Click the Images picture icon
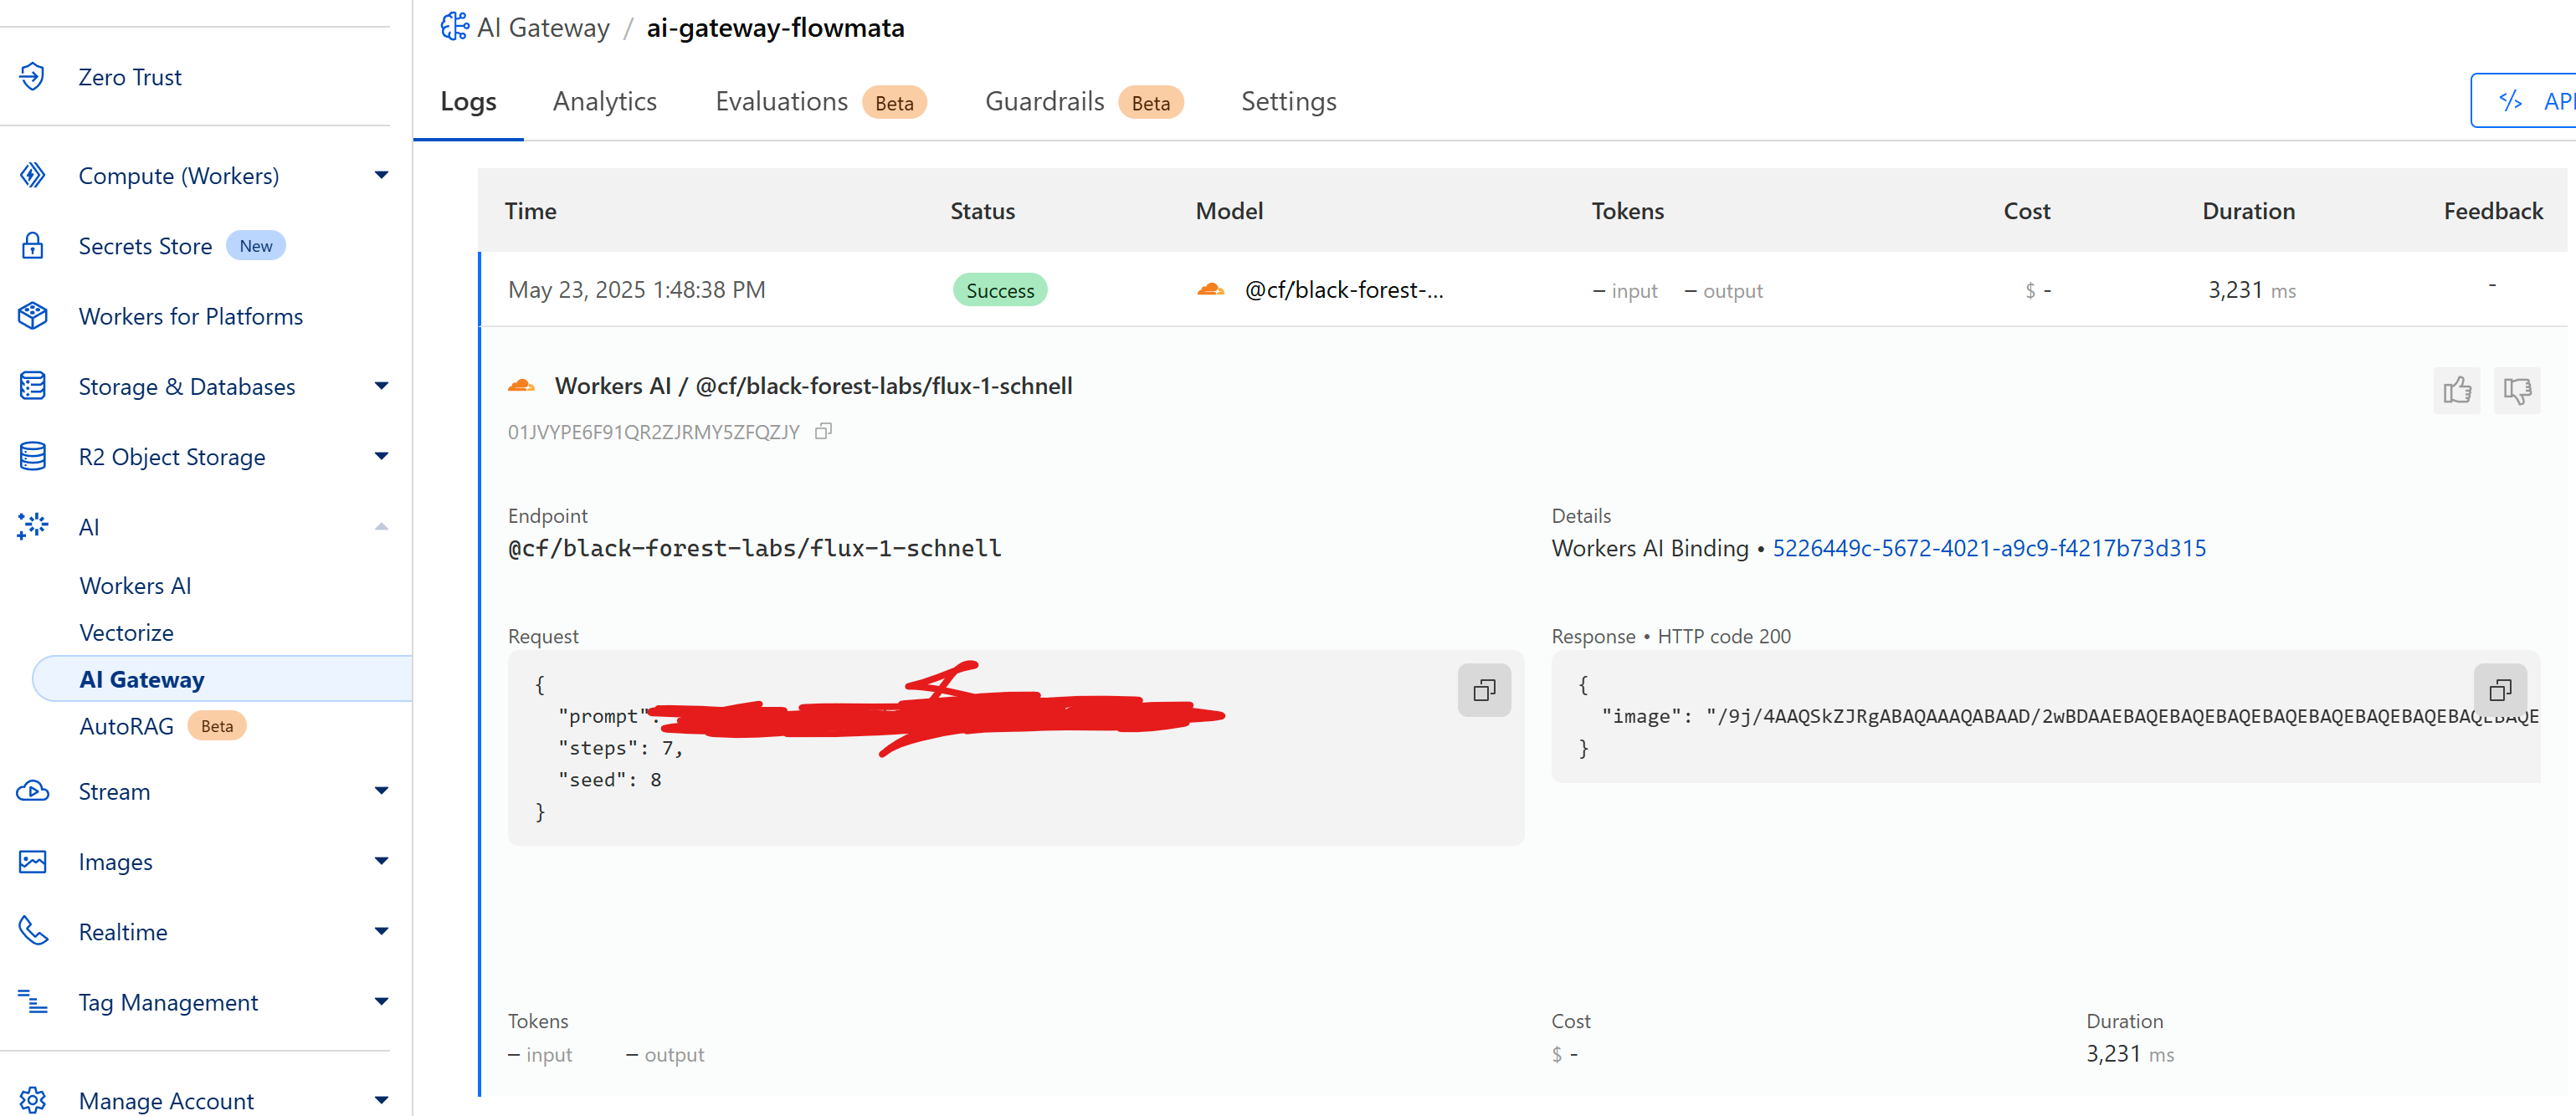Screen dimensions: 2576x1116 pos(32,861)
